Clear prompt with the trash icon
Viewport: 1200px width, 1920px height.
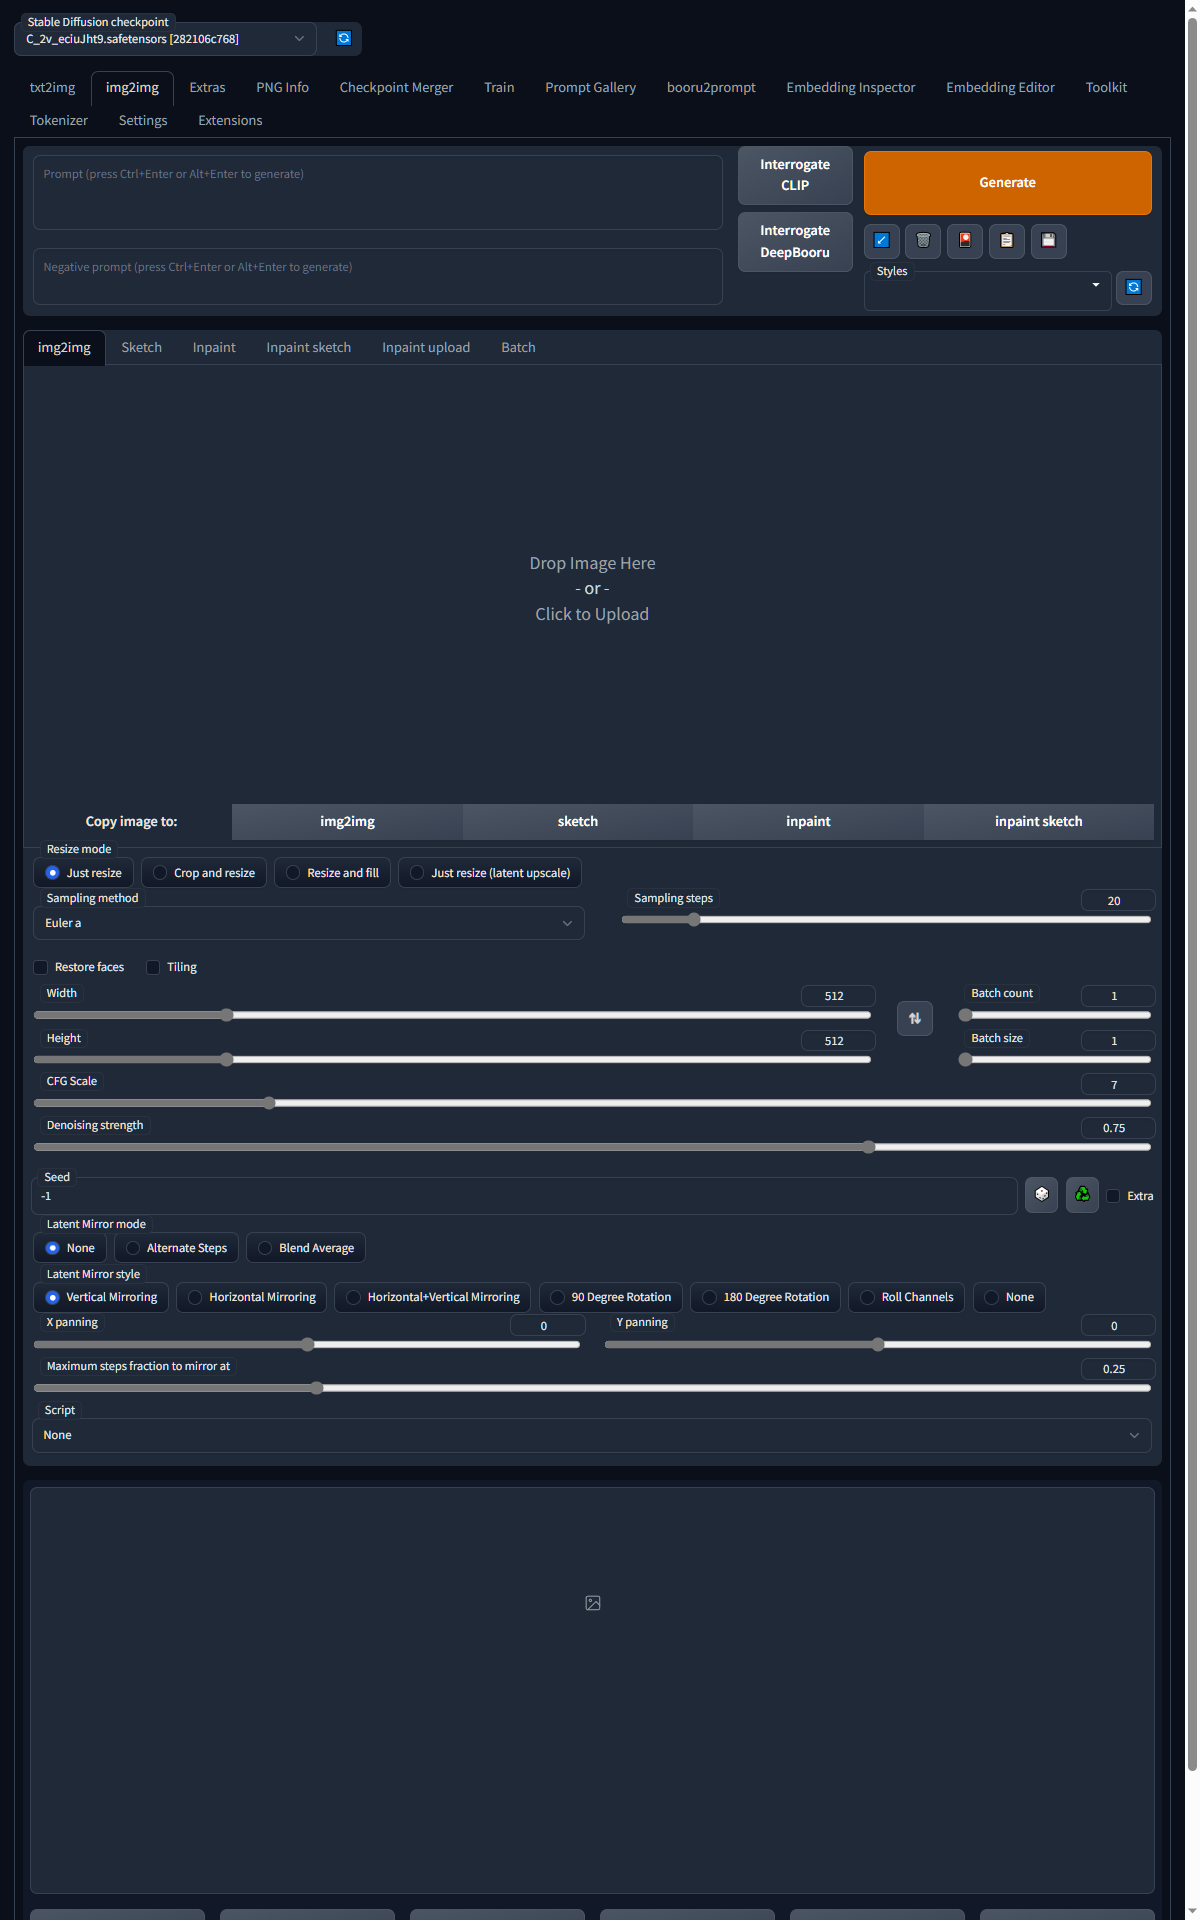pyautogui.click(x=923, y=240)
